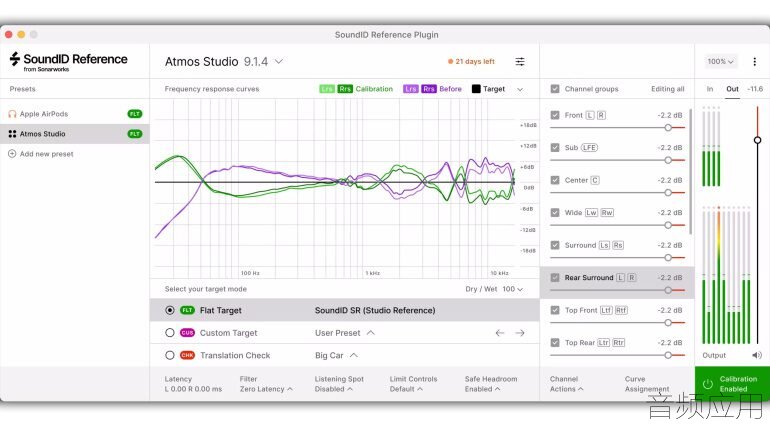Open the Atmos Studio 9.1.4 preset dropdown
The image size is (770, 425).
(x=224, y=62)
